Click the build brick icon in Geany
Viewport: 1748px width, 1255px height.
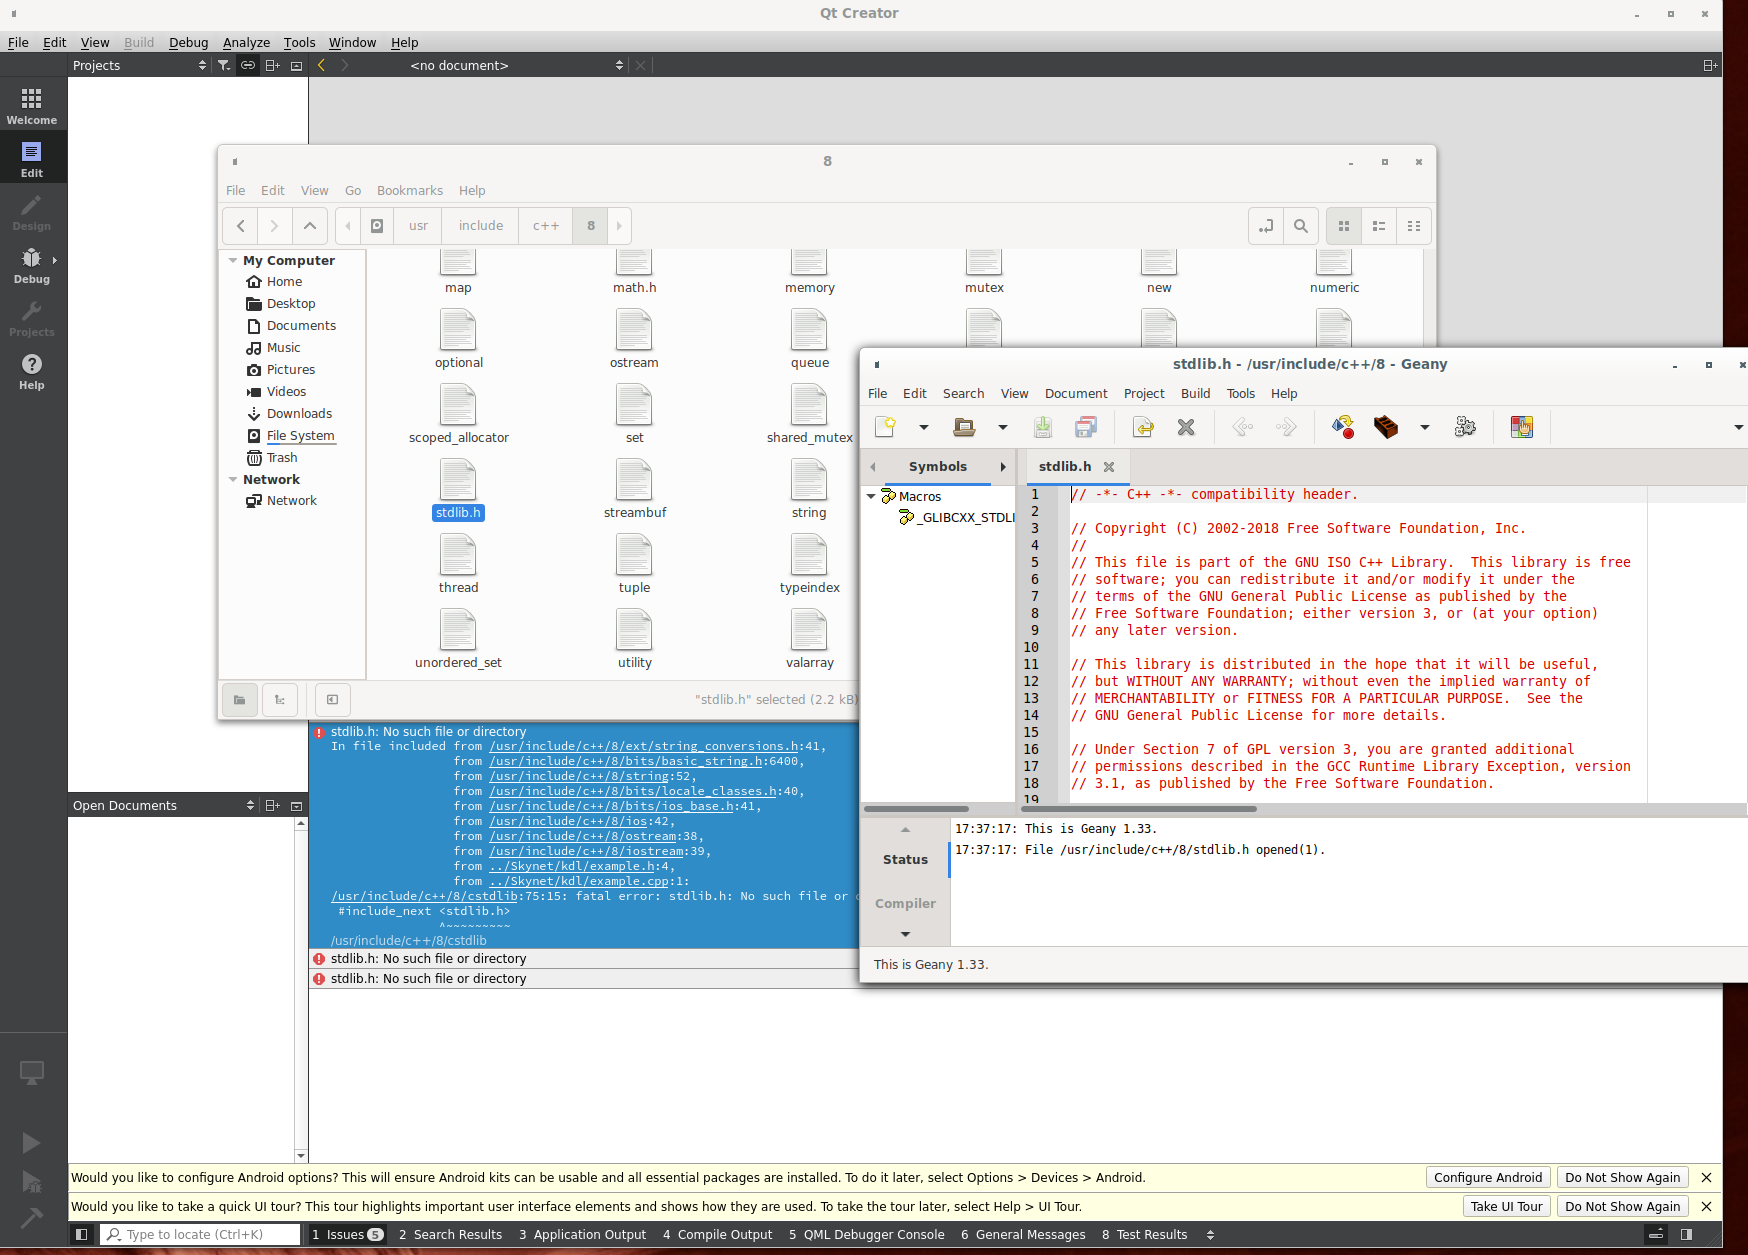pos(1386,427)
